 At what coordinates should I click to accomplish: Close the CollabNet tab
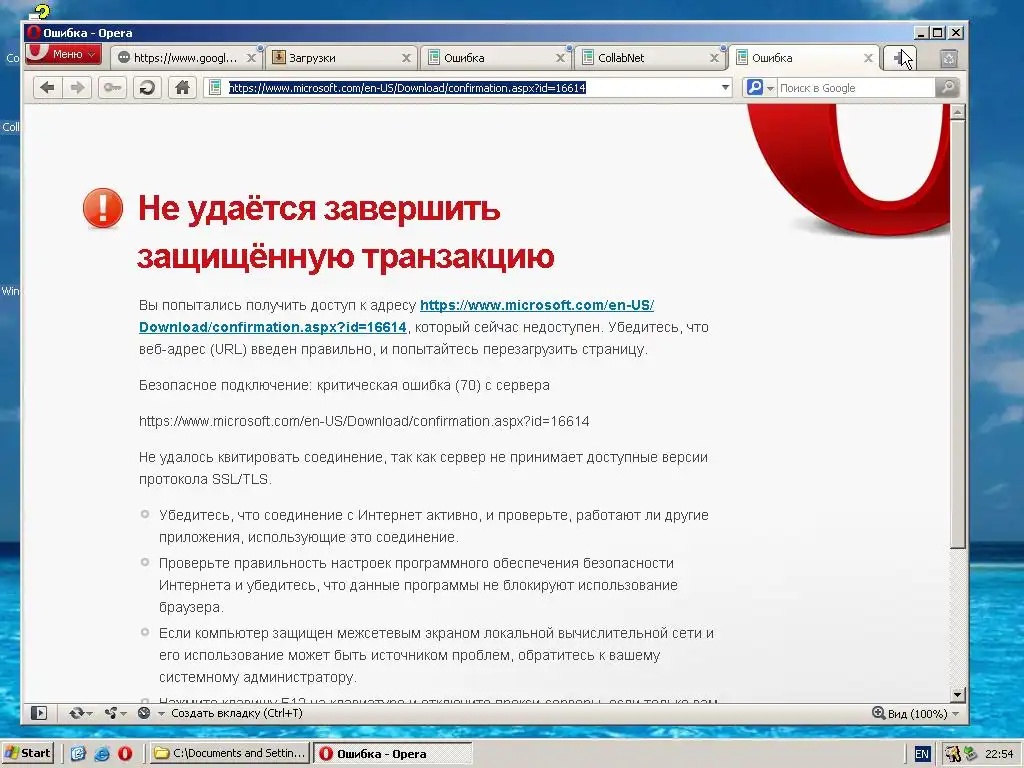714,58
